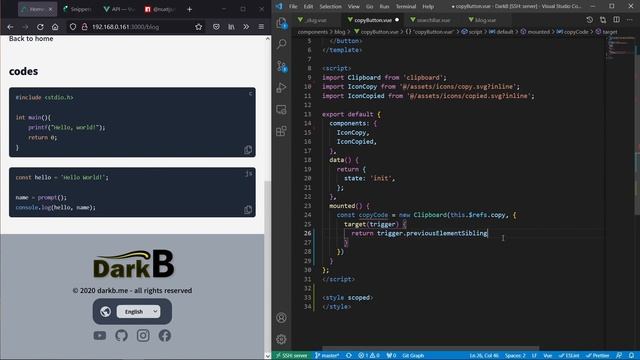The height and width of the screenshot is (360, 640).
Task: View site security lock information
Action: click(84, 27)
